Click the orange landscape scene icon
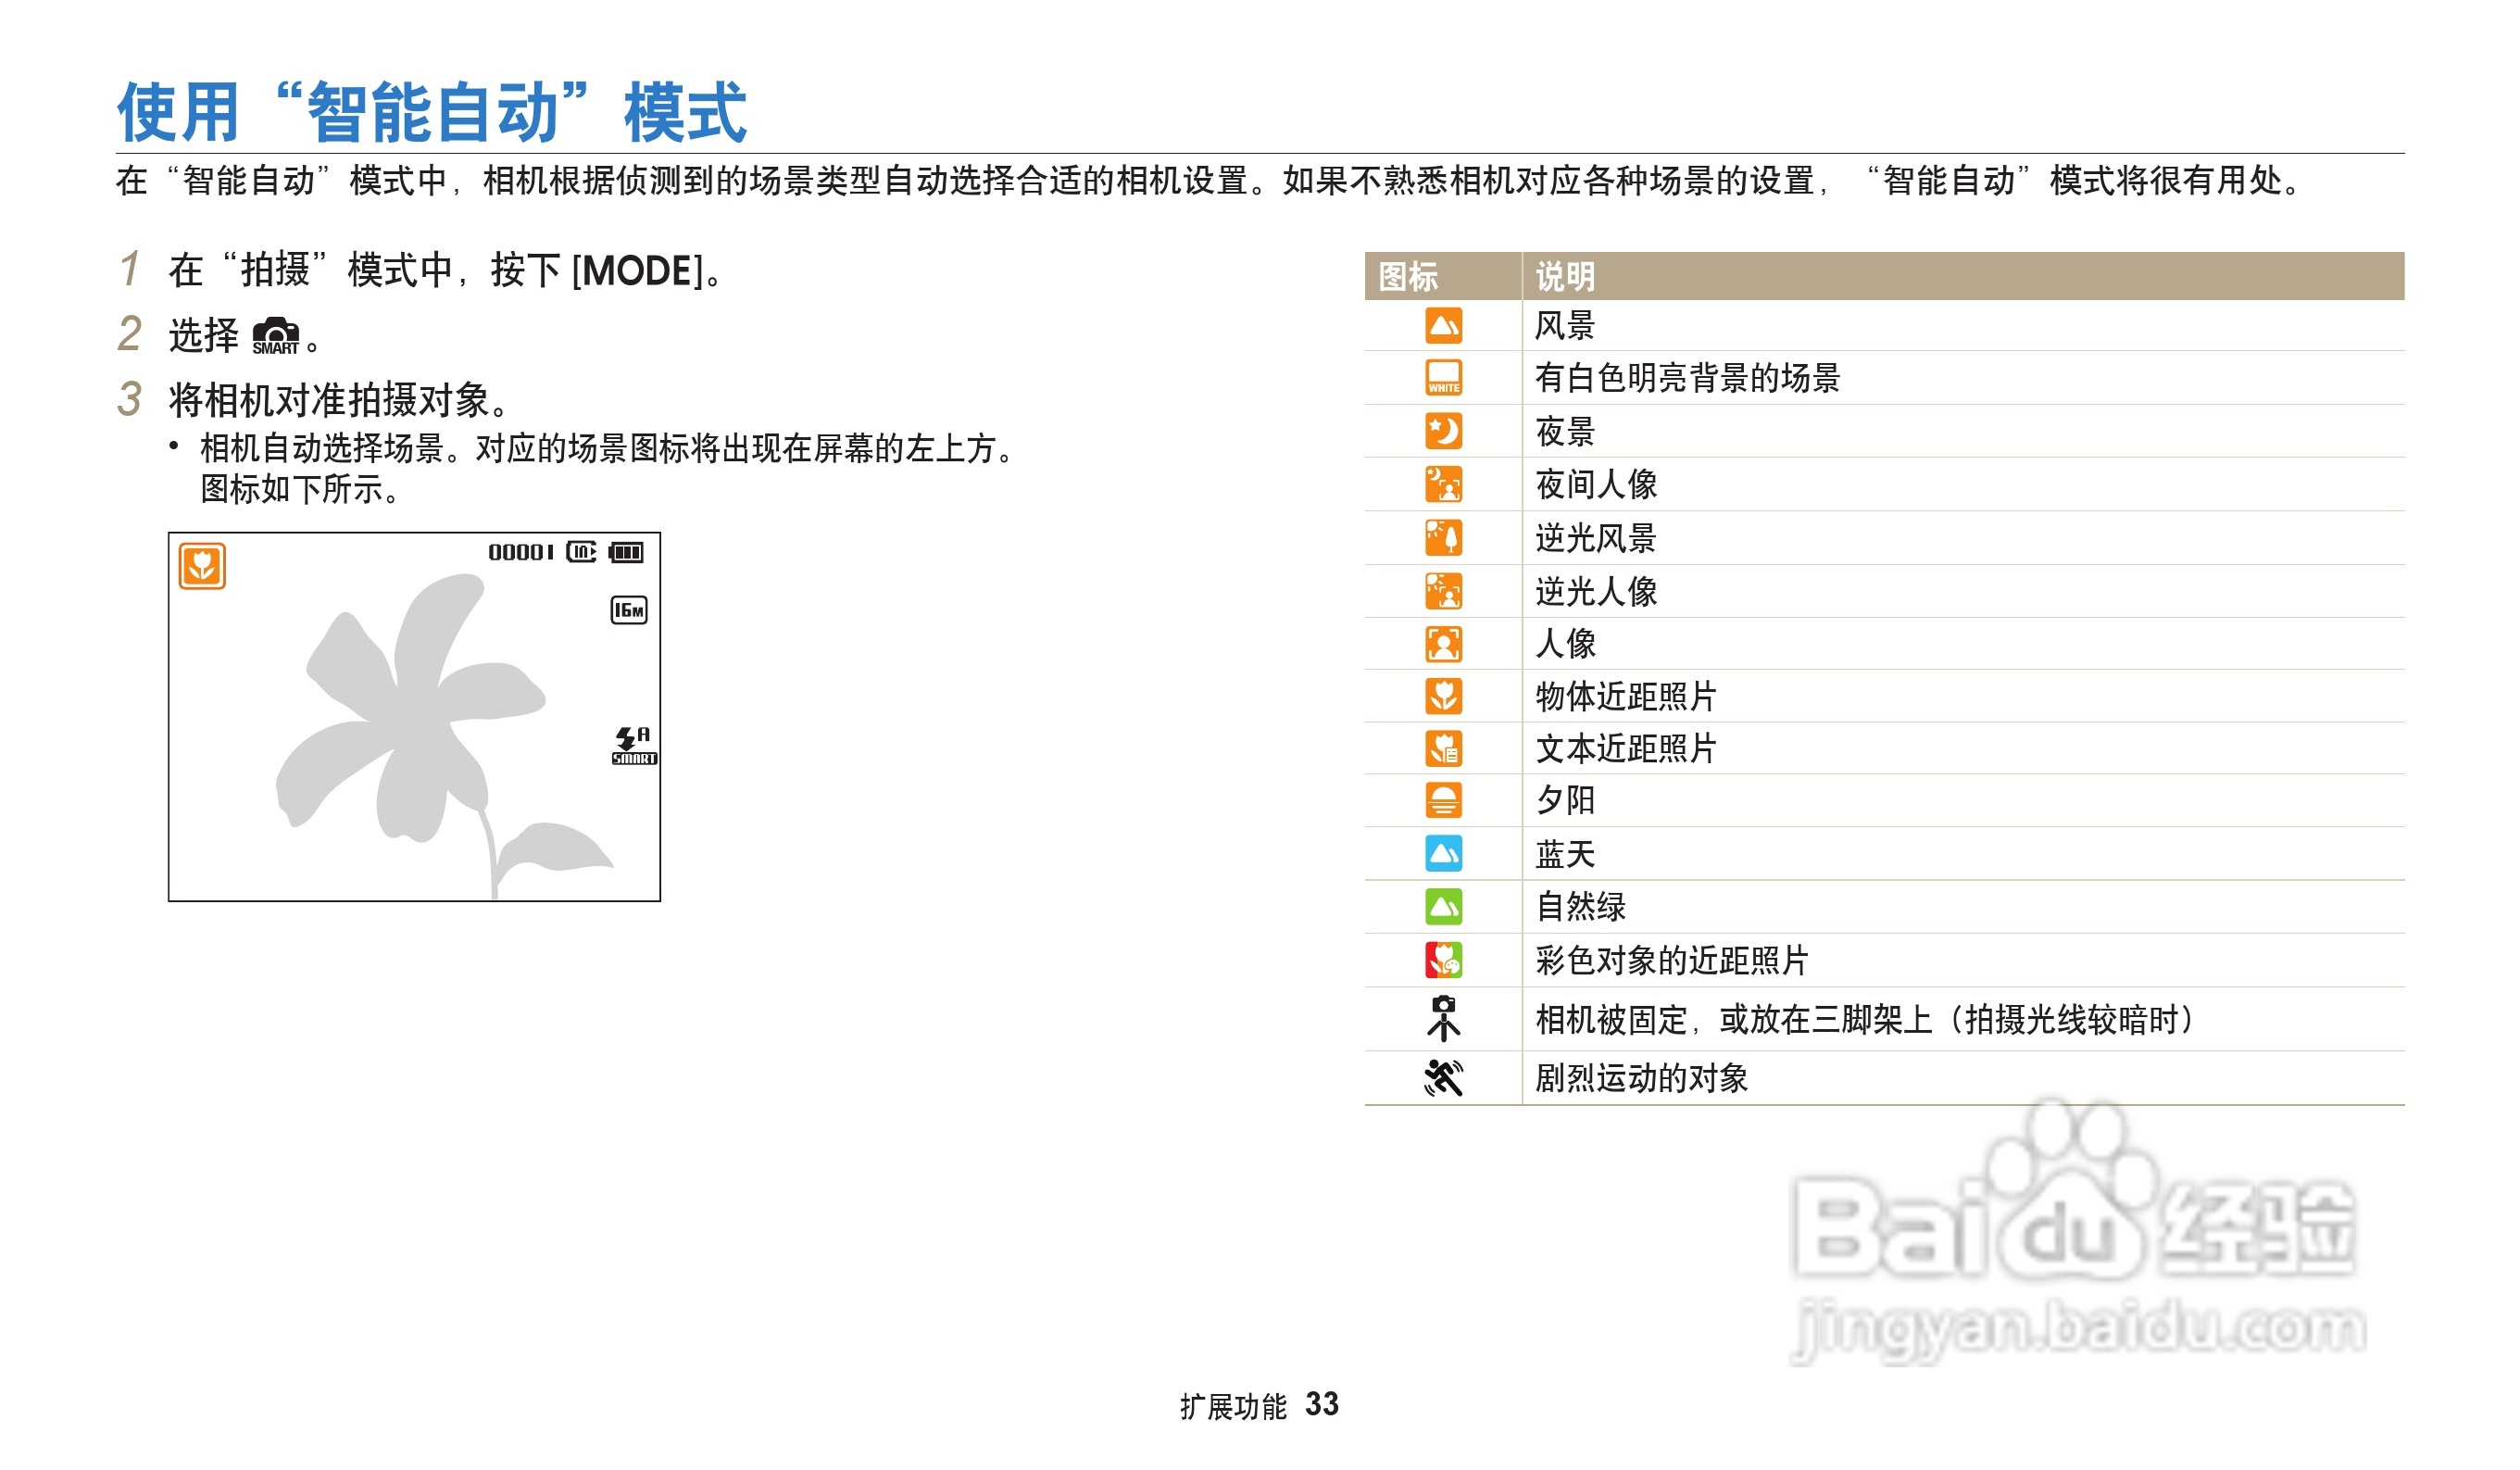This screenshot has width=2520, height=1470. tap(1443, 326)
